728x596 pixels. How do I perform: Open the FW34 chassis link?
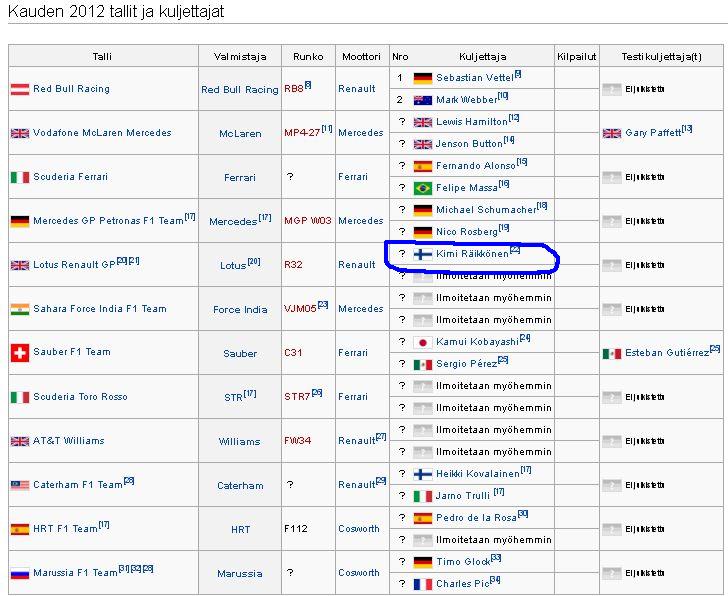297,441
